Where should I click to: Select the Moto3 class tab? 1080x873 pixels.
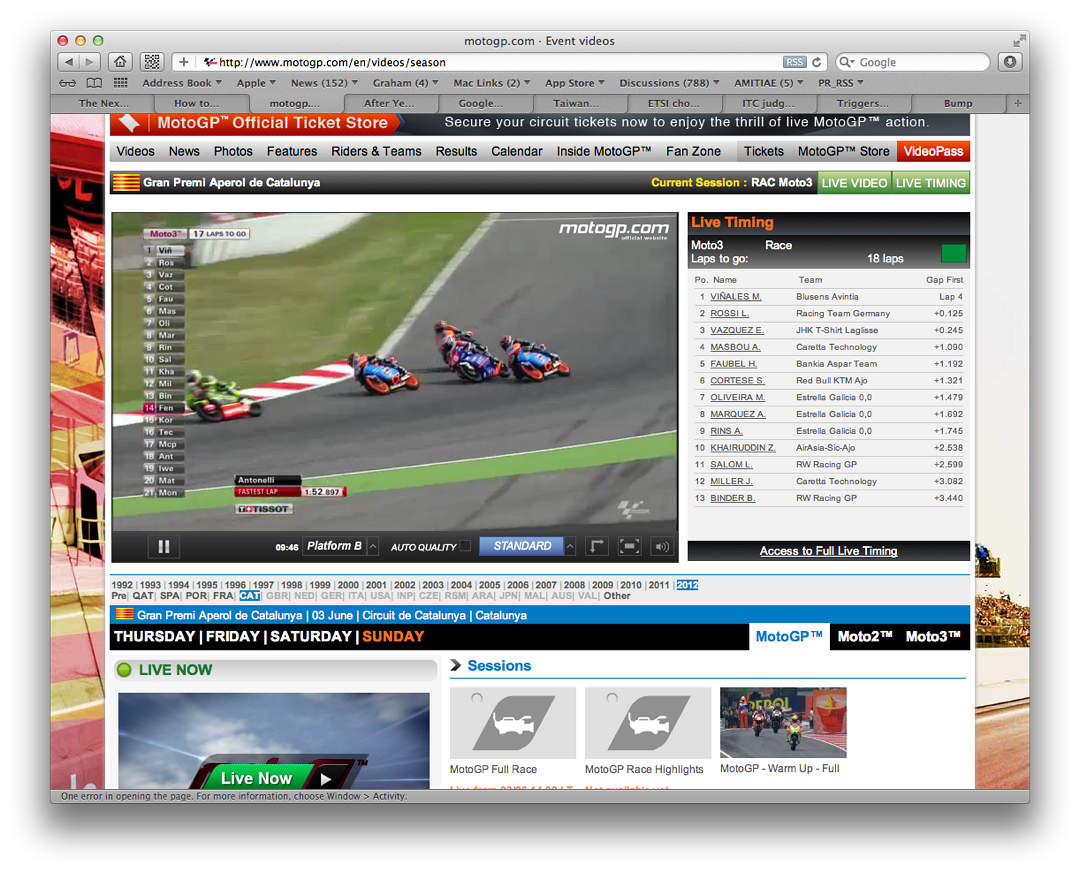point(933,637)
